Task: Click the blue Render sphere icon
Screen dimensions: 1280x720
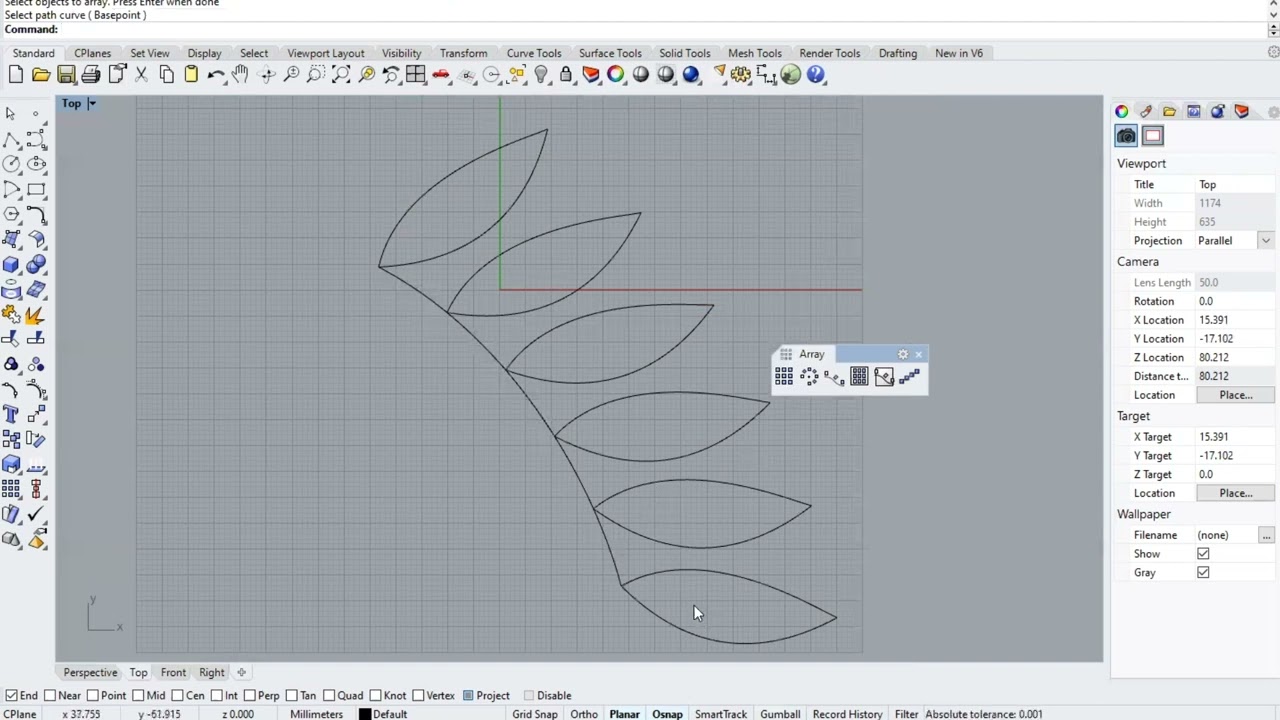Action: coord(691,75)
